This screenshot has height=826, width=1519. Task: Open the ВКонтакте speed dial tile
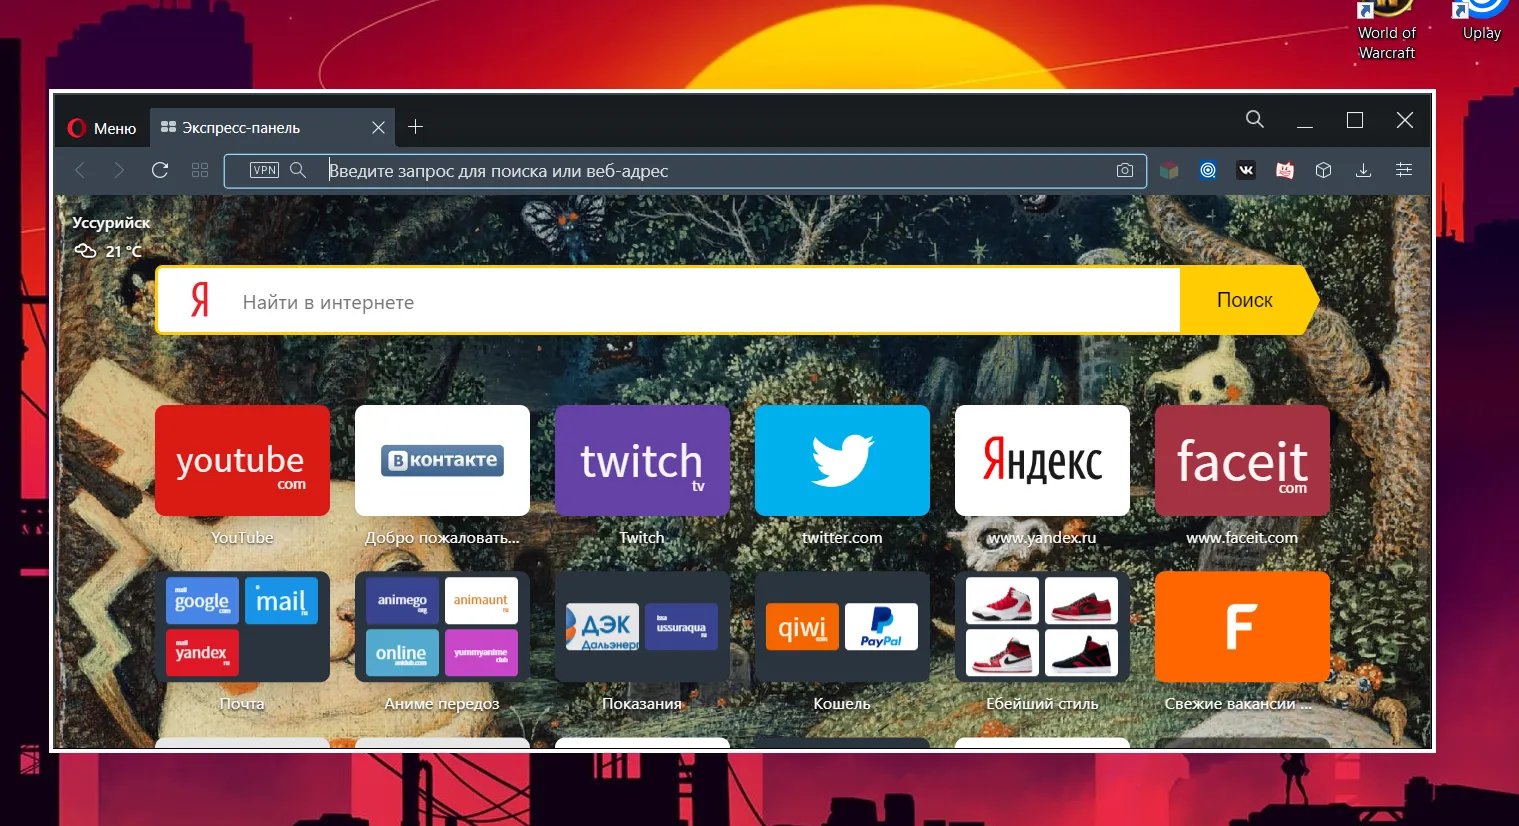click(x=442, y=461)
